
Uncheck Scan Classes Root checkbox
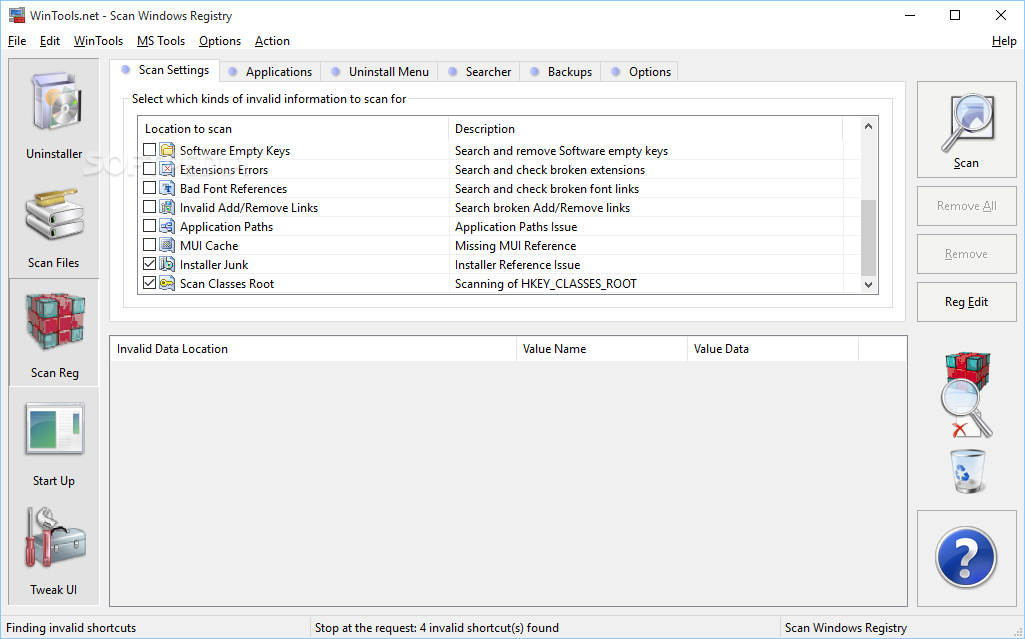click(x=149, y=282)
